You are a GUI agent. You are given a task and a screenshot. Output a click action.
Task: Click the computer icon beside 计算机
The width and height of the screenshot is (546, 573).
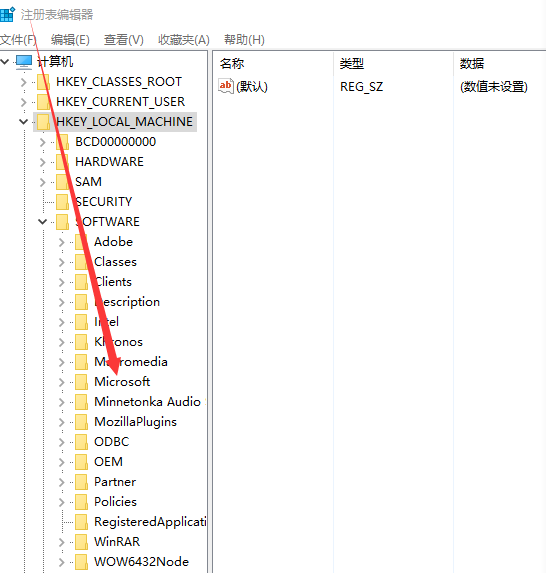[x=24, y=62]
